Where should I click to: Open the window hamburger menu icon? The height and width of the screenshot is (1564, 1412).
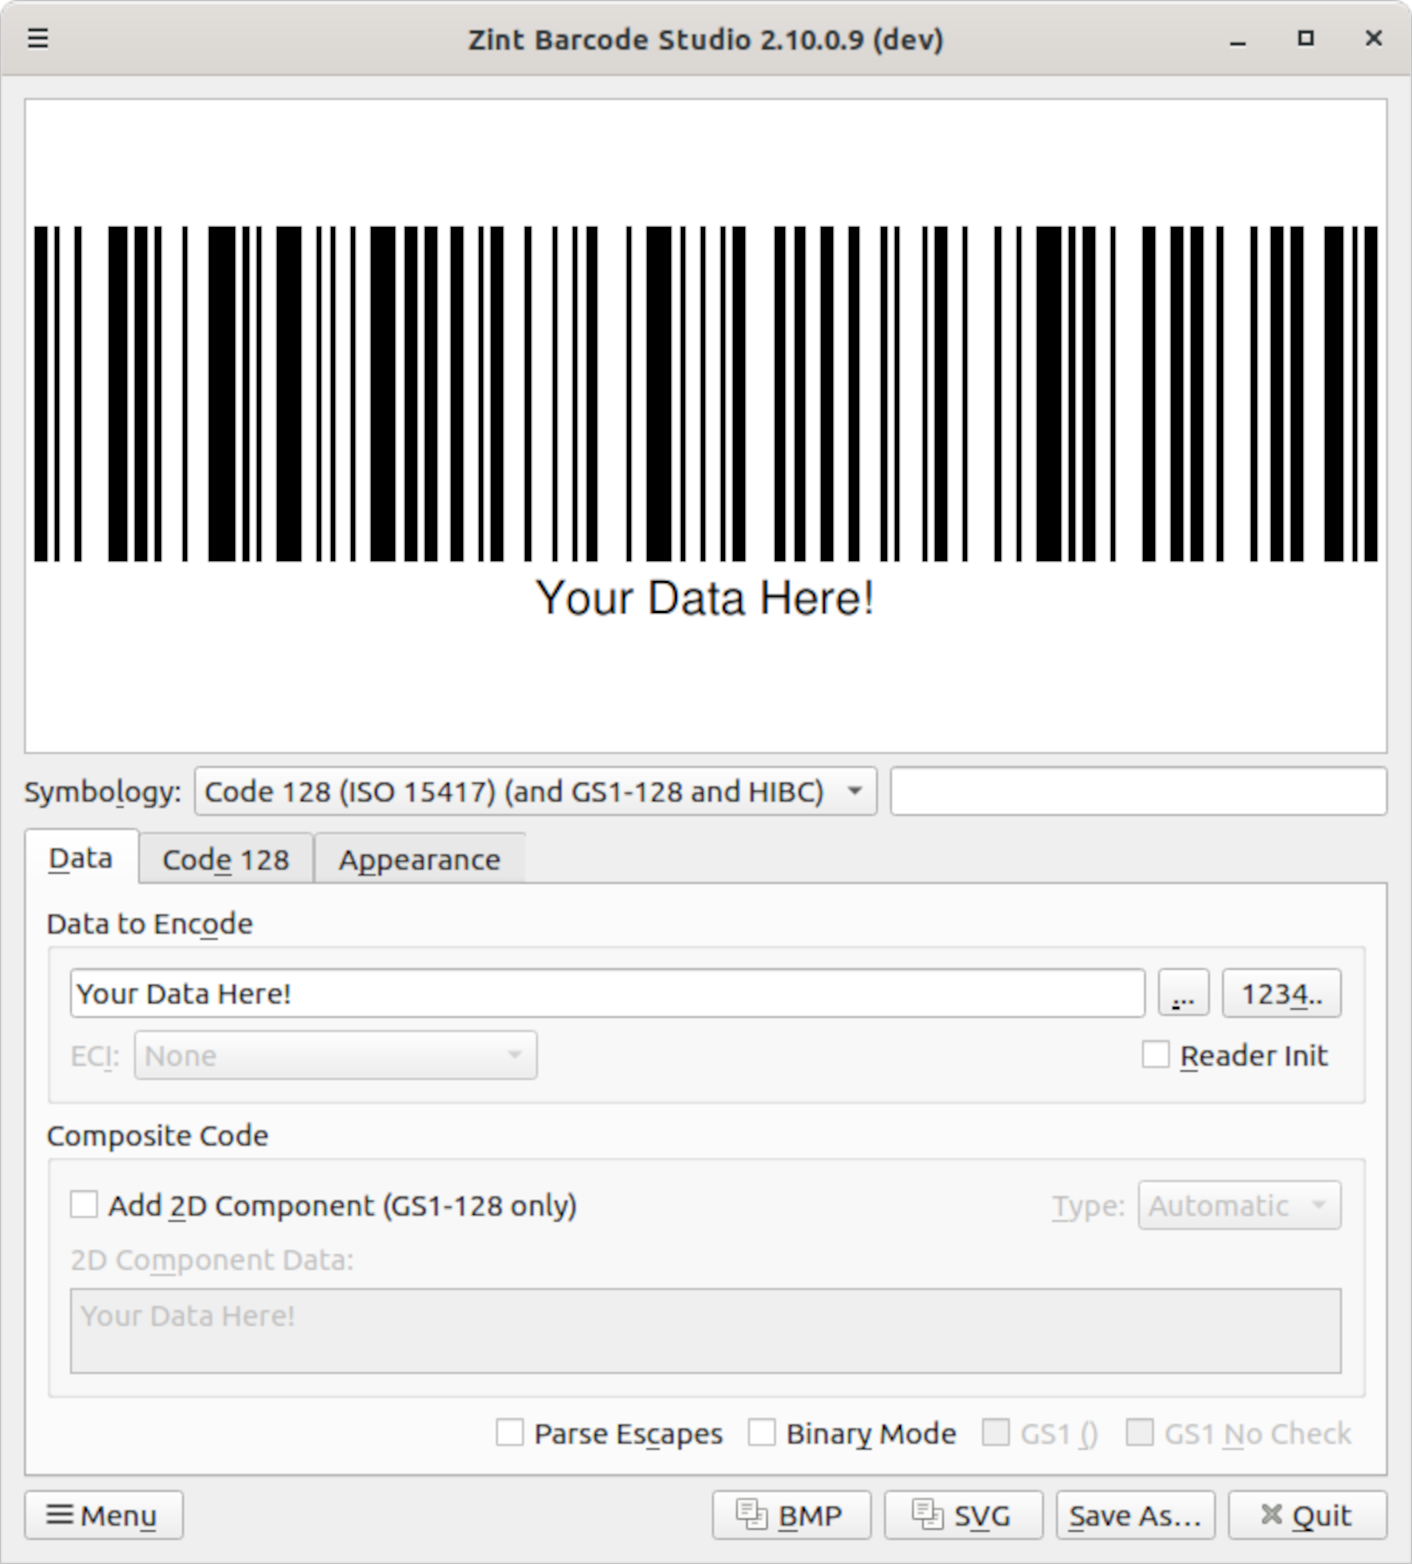(38, 39)
